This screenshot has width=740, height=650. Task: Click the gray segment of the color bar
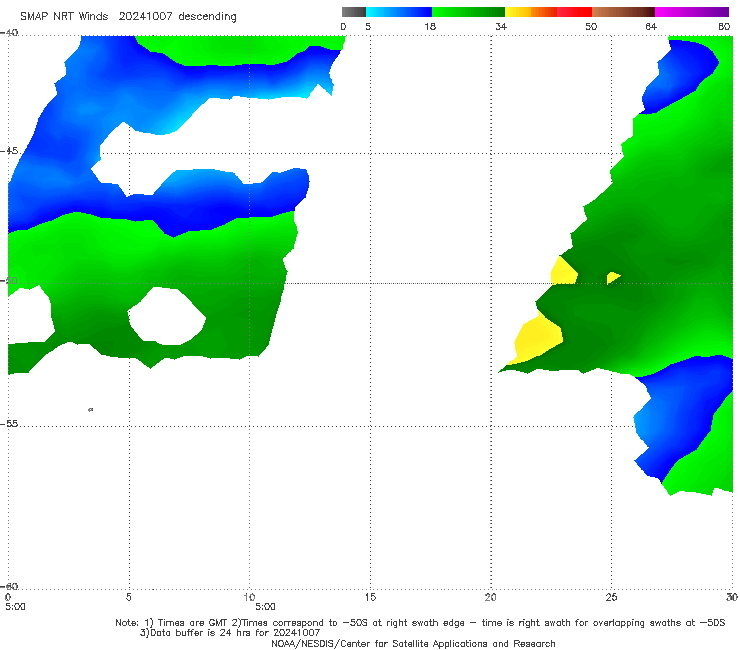click(353, 12)
